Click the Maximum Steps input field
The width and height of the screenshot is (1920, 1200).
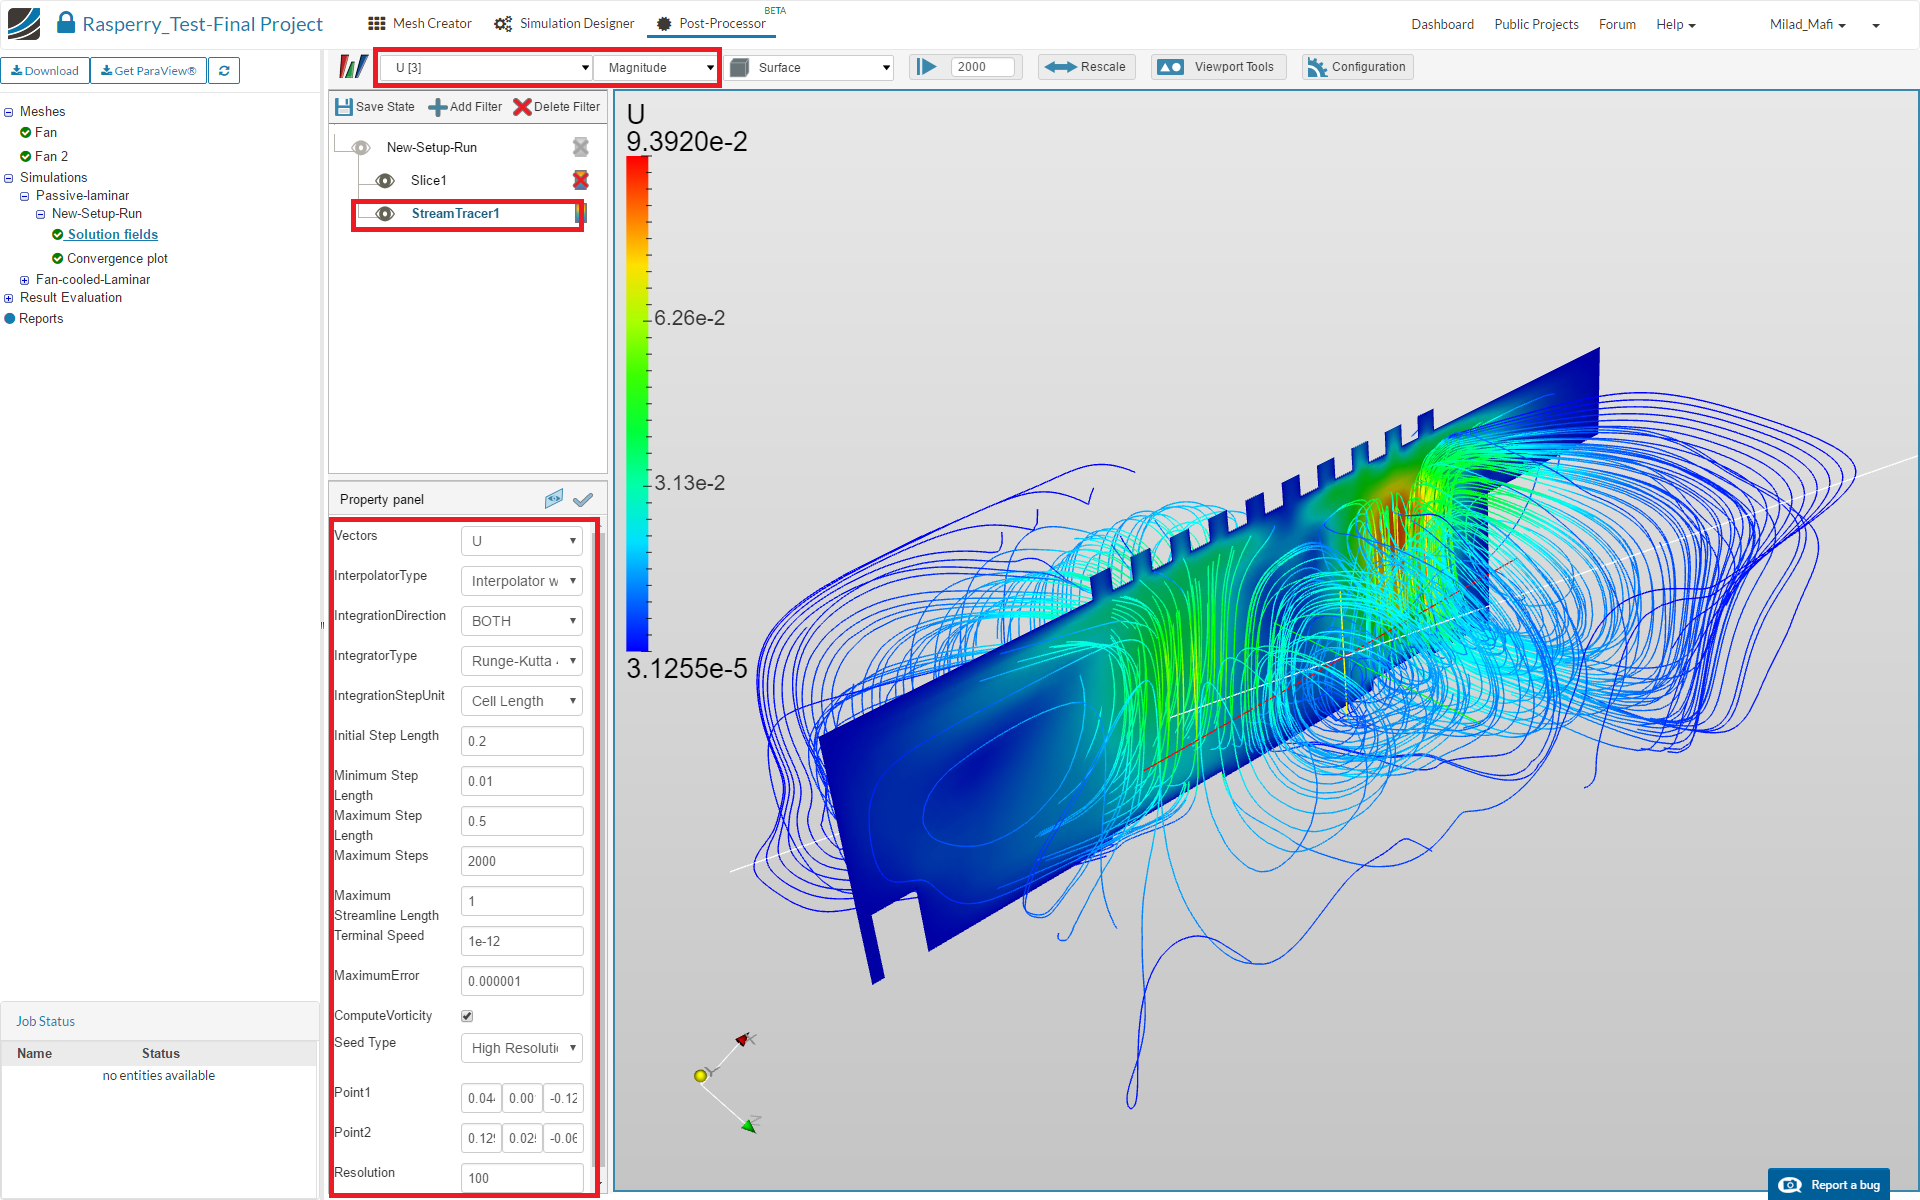tap(521, 861)
